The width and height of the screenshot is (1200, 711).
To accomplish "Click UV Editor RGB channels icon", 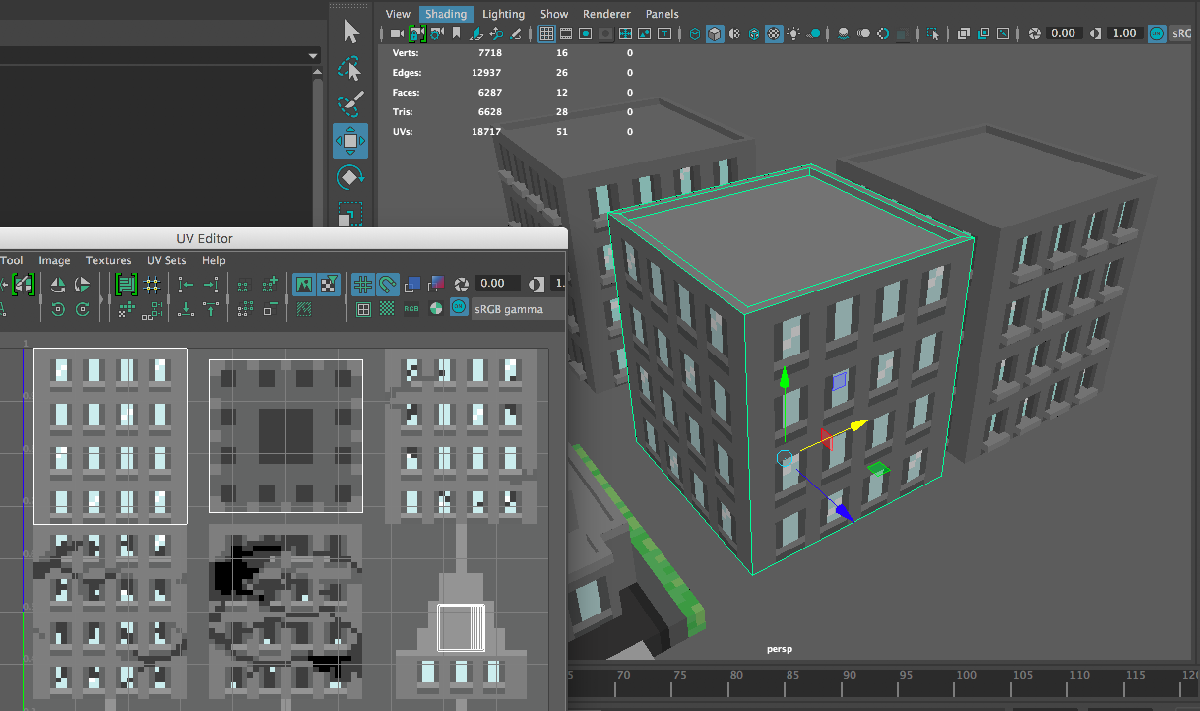I will [412, 309].
